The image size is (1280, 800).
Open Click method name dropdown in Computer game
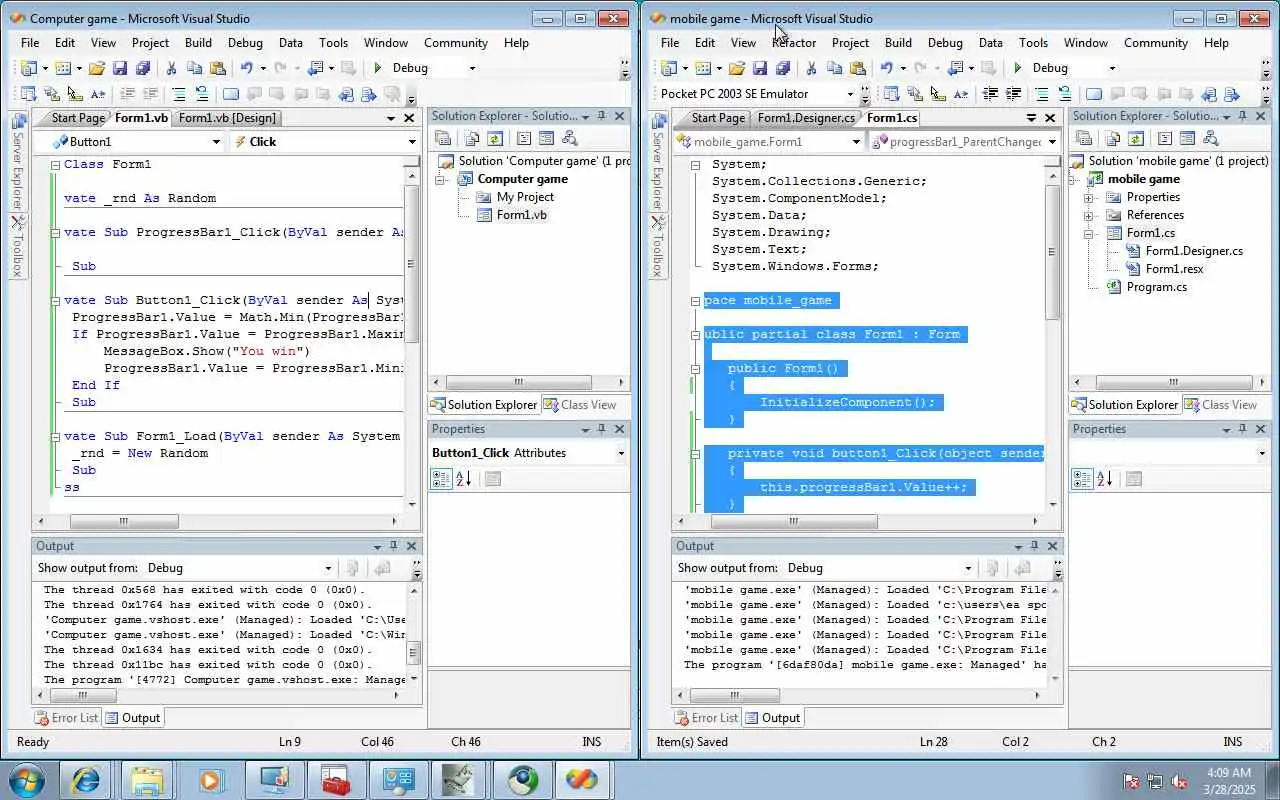coord(412,142)
